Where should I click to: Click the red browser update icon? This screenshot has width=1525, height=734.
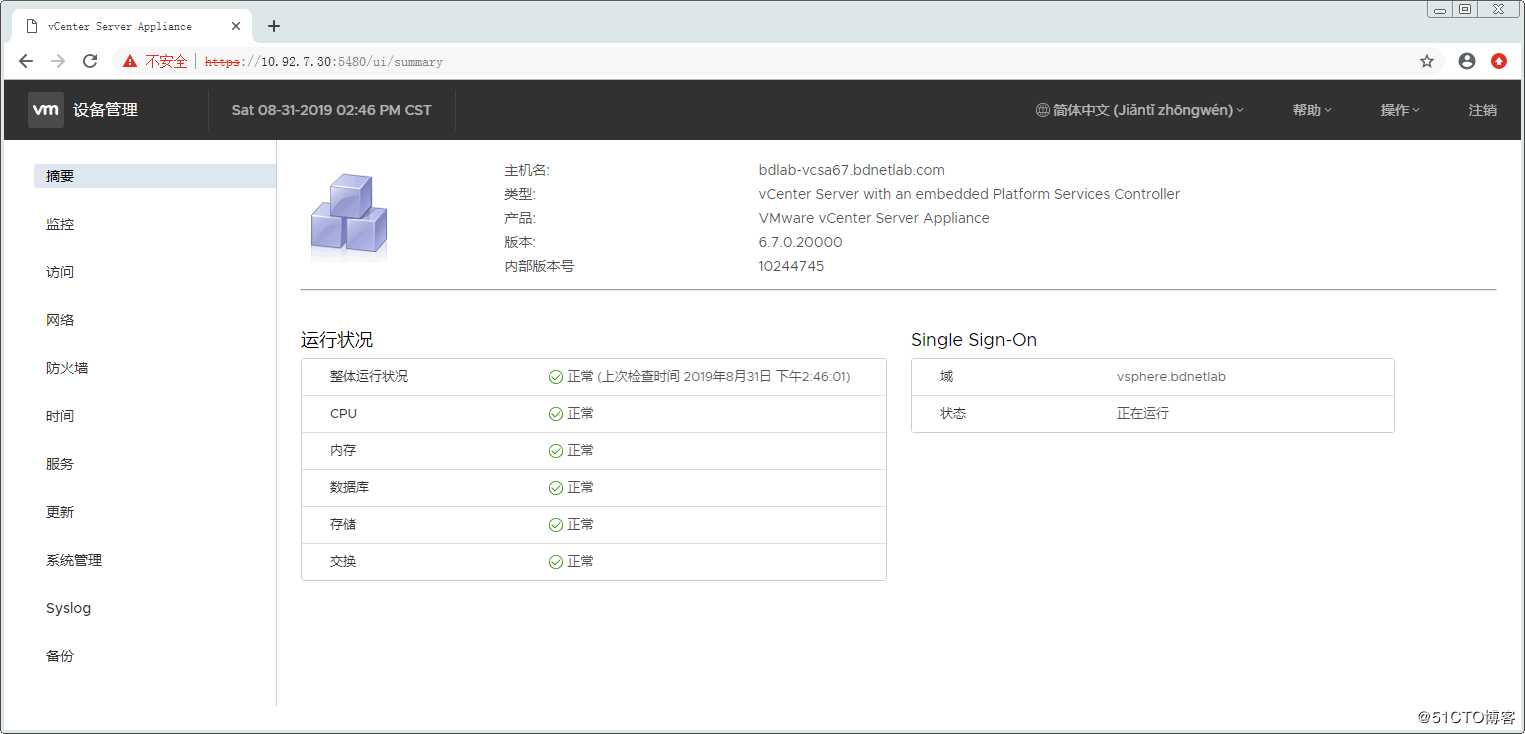(x=1499, y=61)
